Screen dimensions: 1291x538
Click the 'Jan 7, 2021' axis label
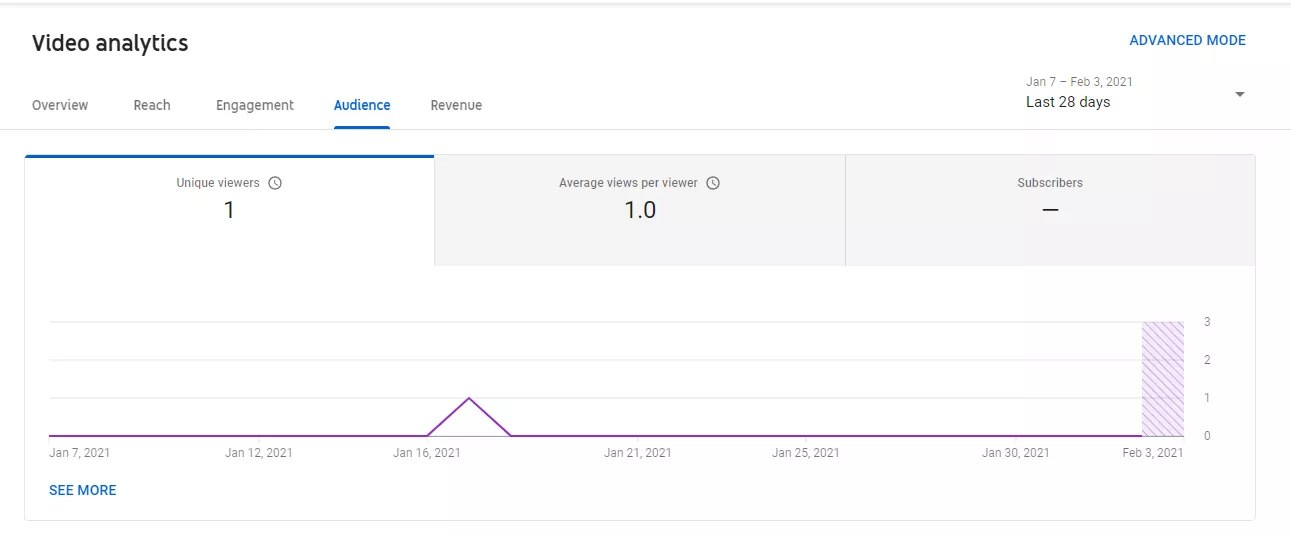click(x=80, y=453)
